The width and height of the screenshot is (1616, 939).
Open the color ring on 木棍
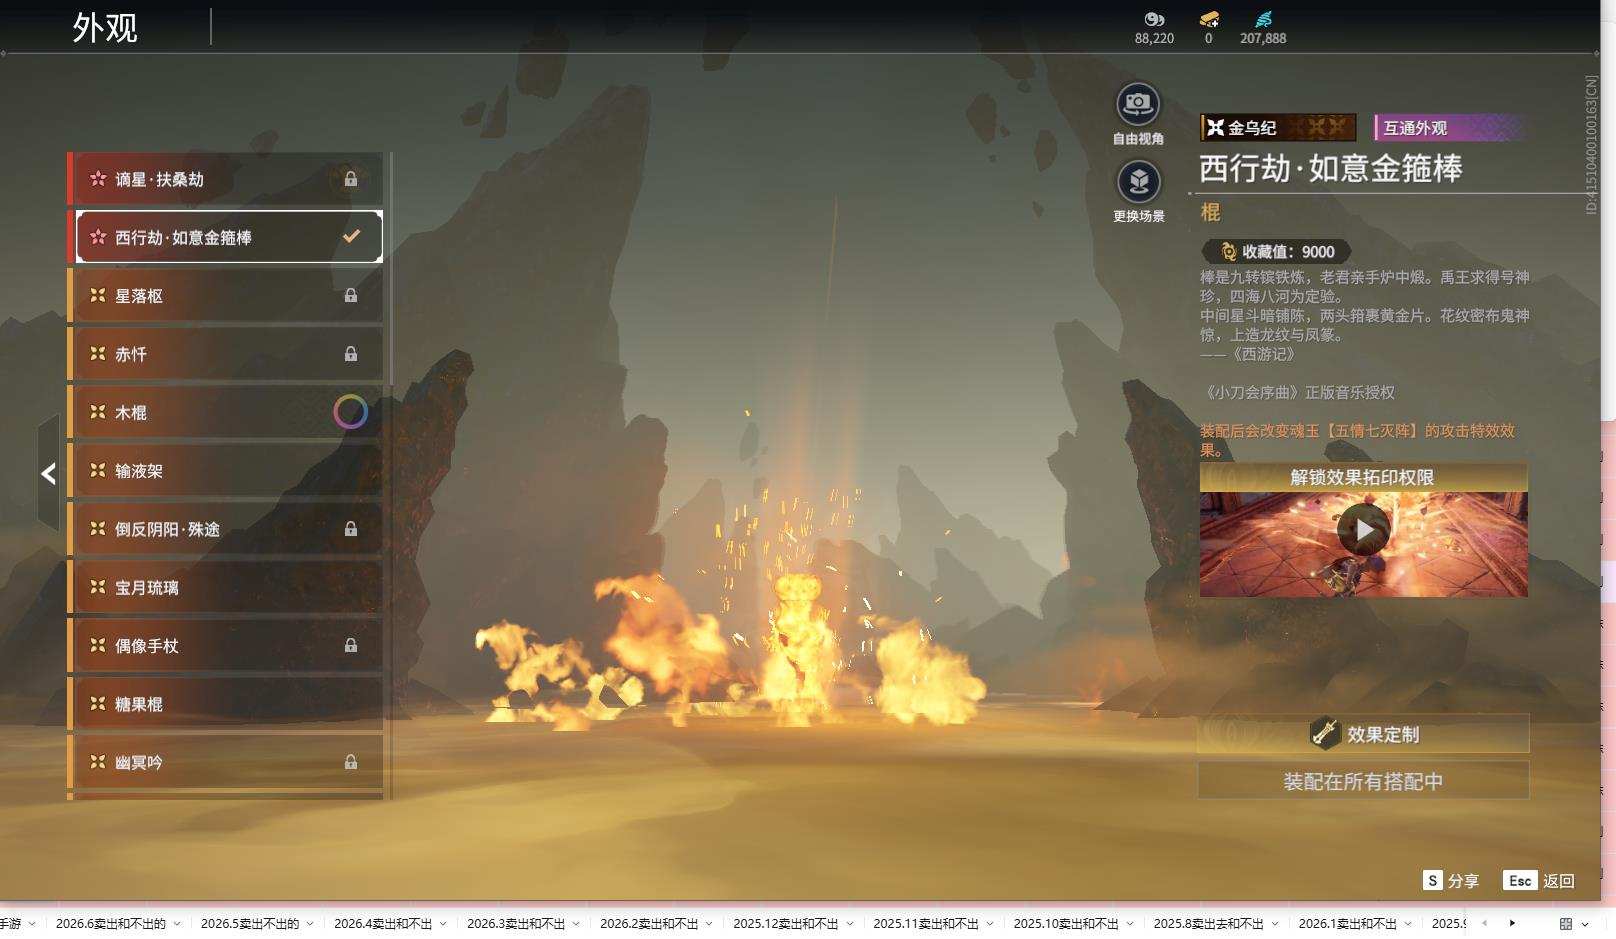coord(350,412)
